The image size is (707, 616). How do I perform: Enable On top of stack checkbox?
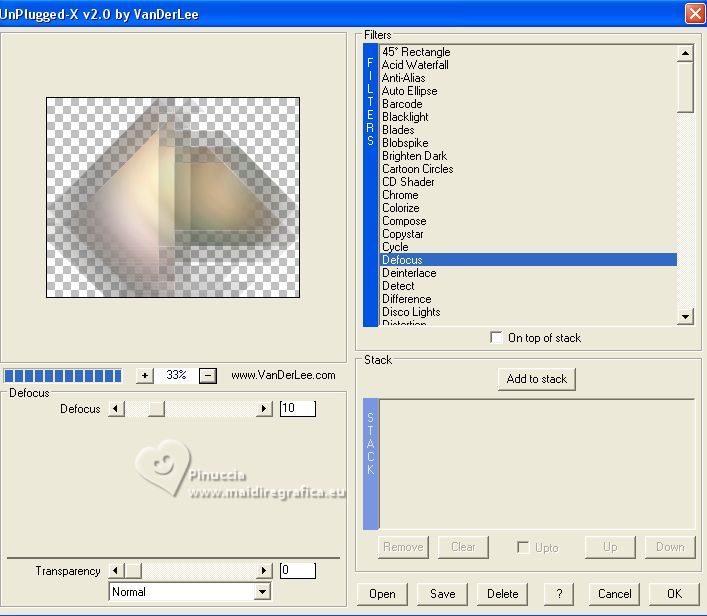pos(496,337)
